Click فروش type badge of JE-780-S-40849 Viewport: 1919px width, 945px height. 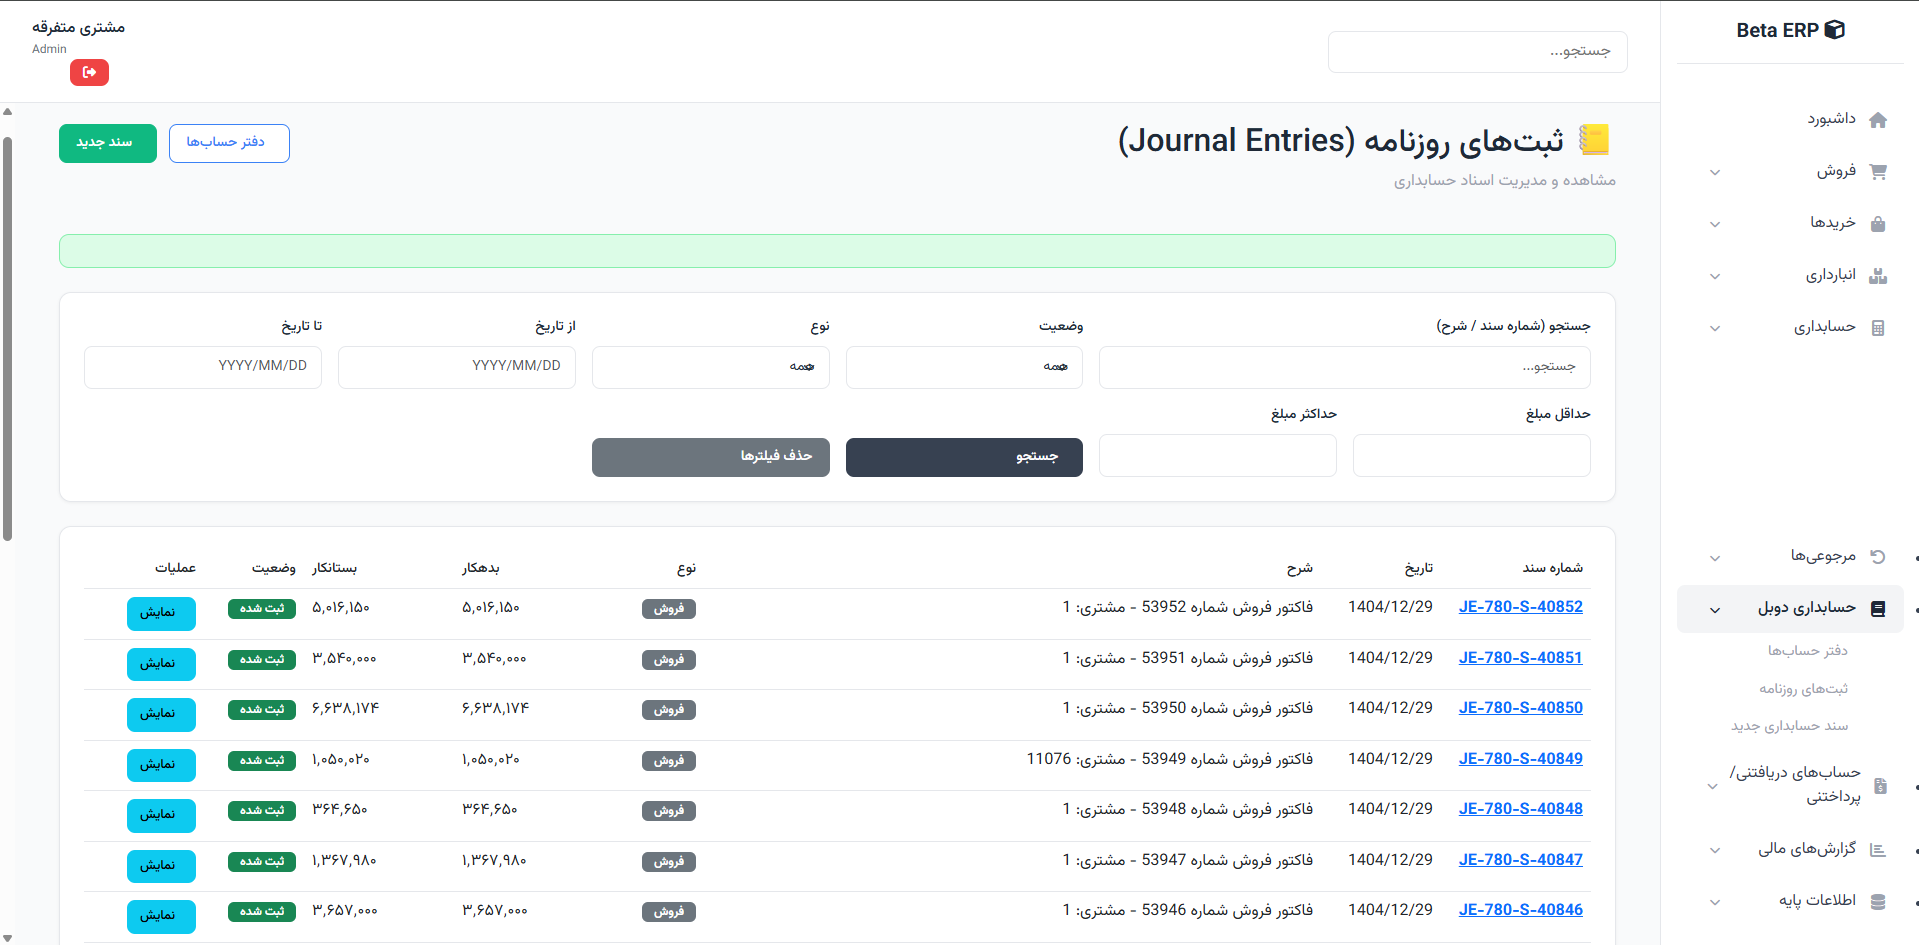(x=669, y=761)
